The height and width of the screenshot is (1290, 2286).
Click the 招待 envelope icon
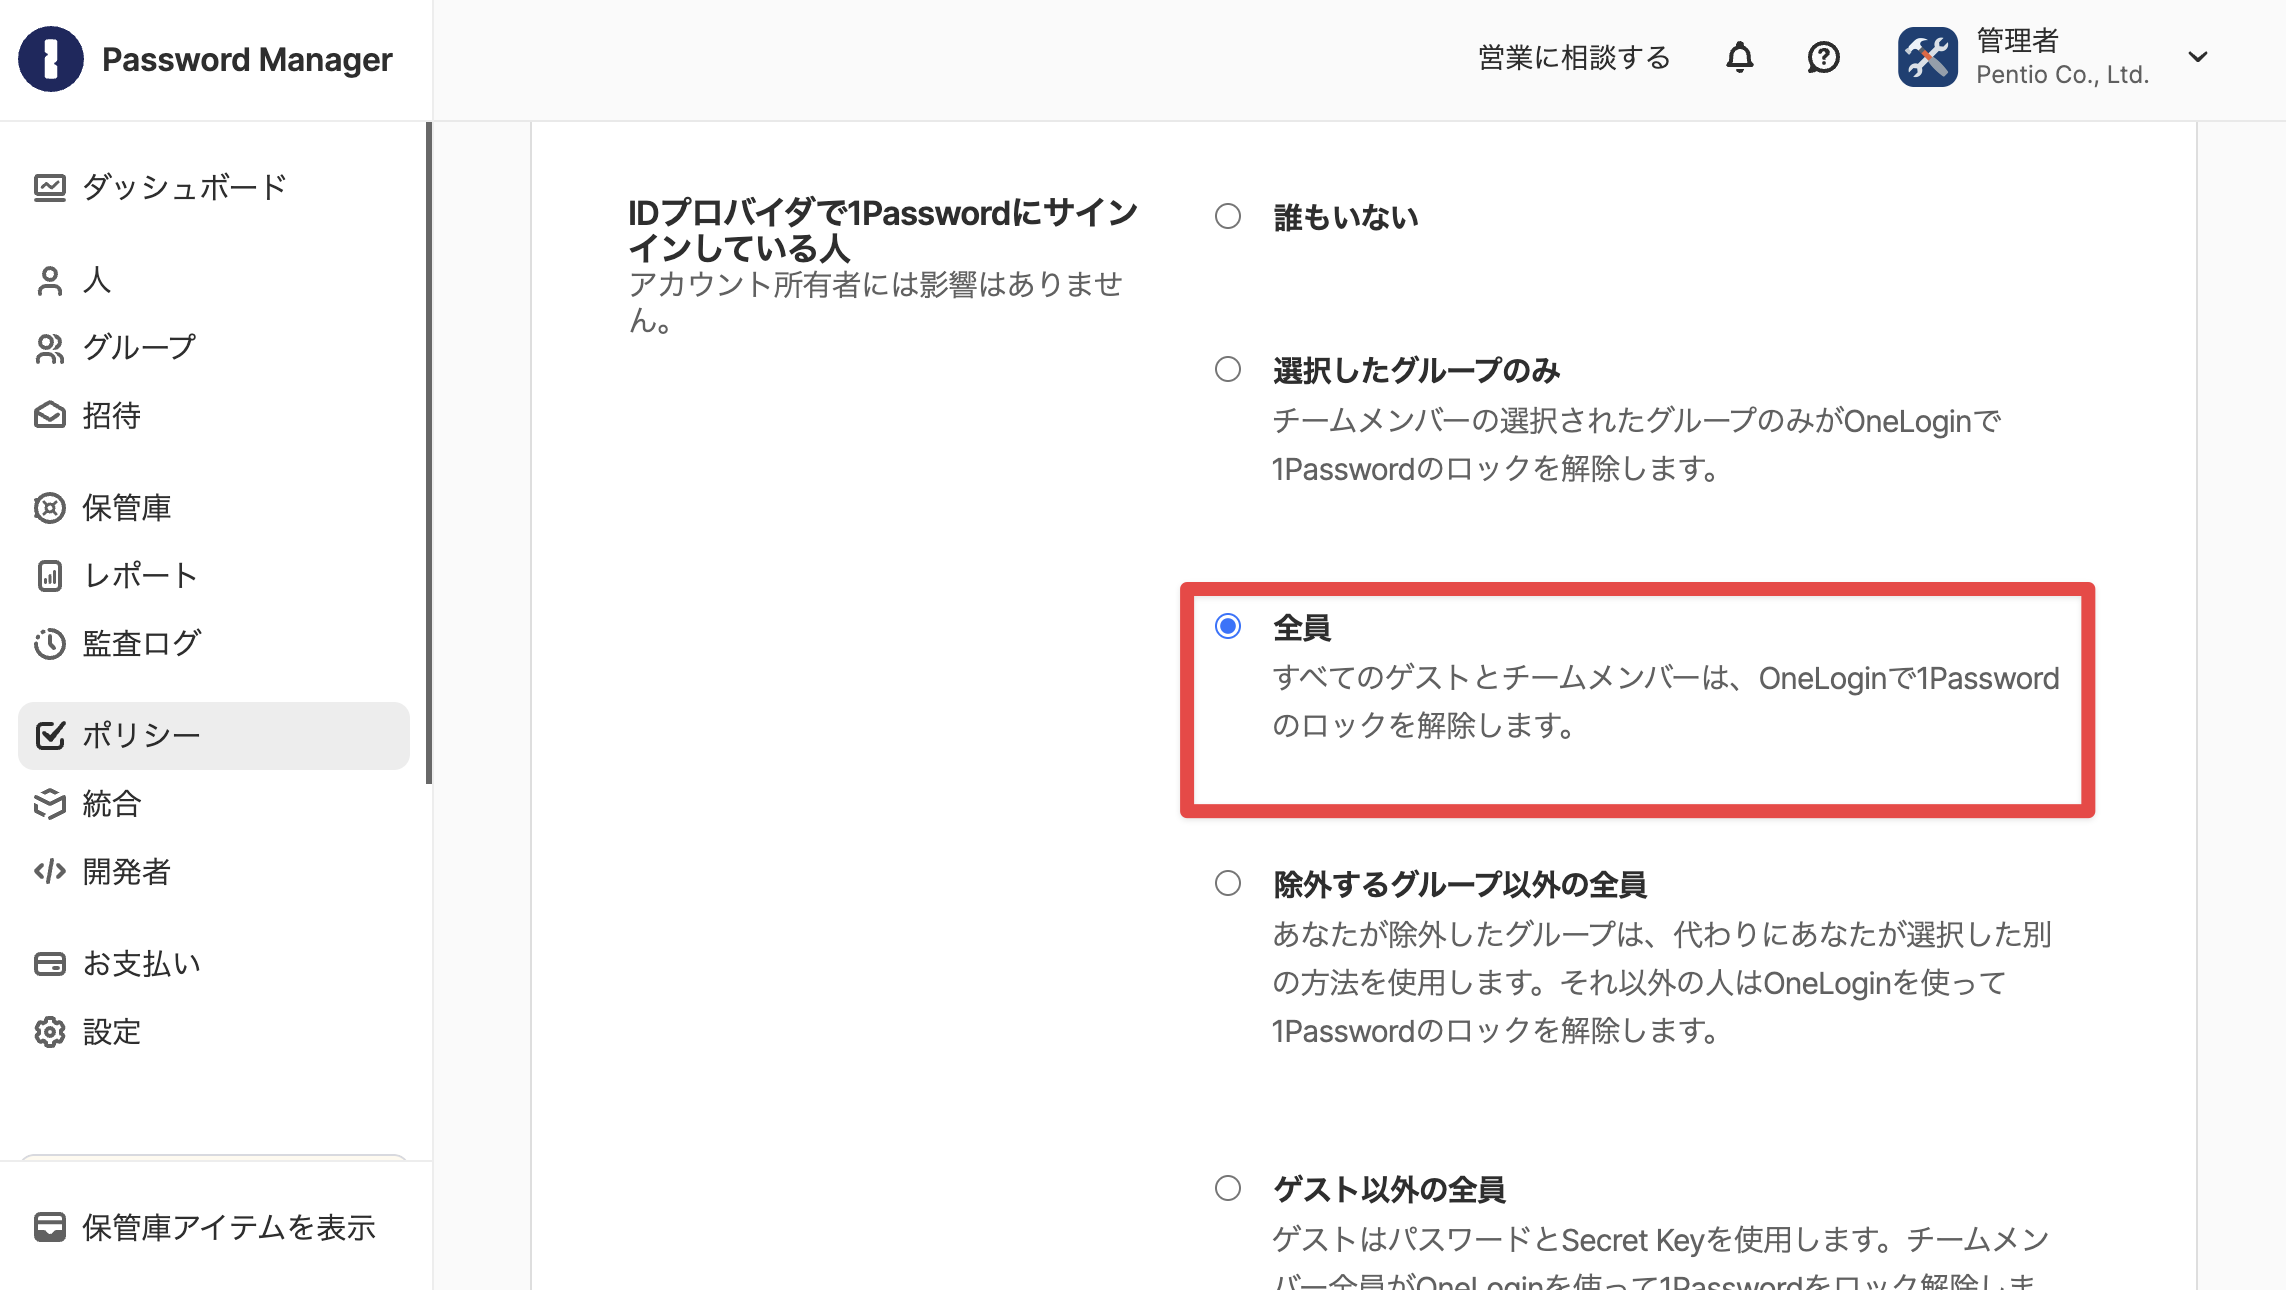pyautogui.click(x=50, y=415)
